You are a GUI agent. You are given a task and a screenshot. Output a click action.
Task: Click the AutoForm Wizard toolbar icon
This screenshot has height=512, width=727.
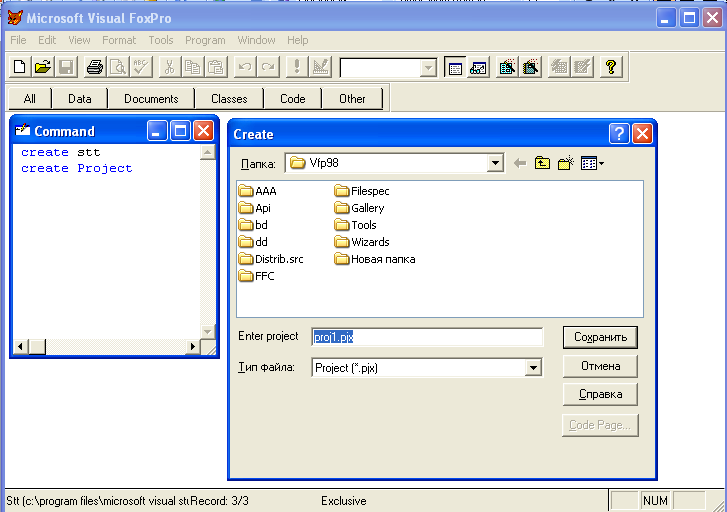point(559,67)
